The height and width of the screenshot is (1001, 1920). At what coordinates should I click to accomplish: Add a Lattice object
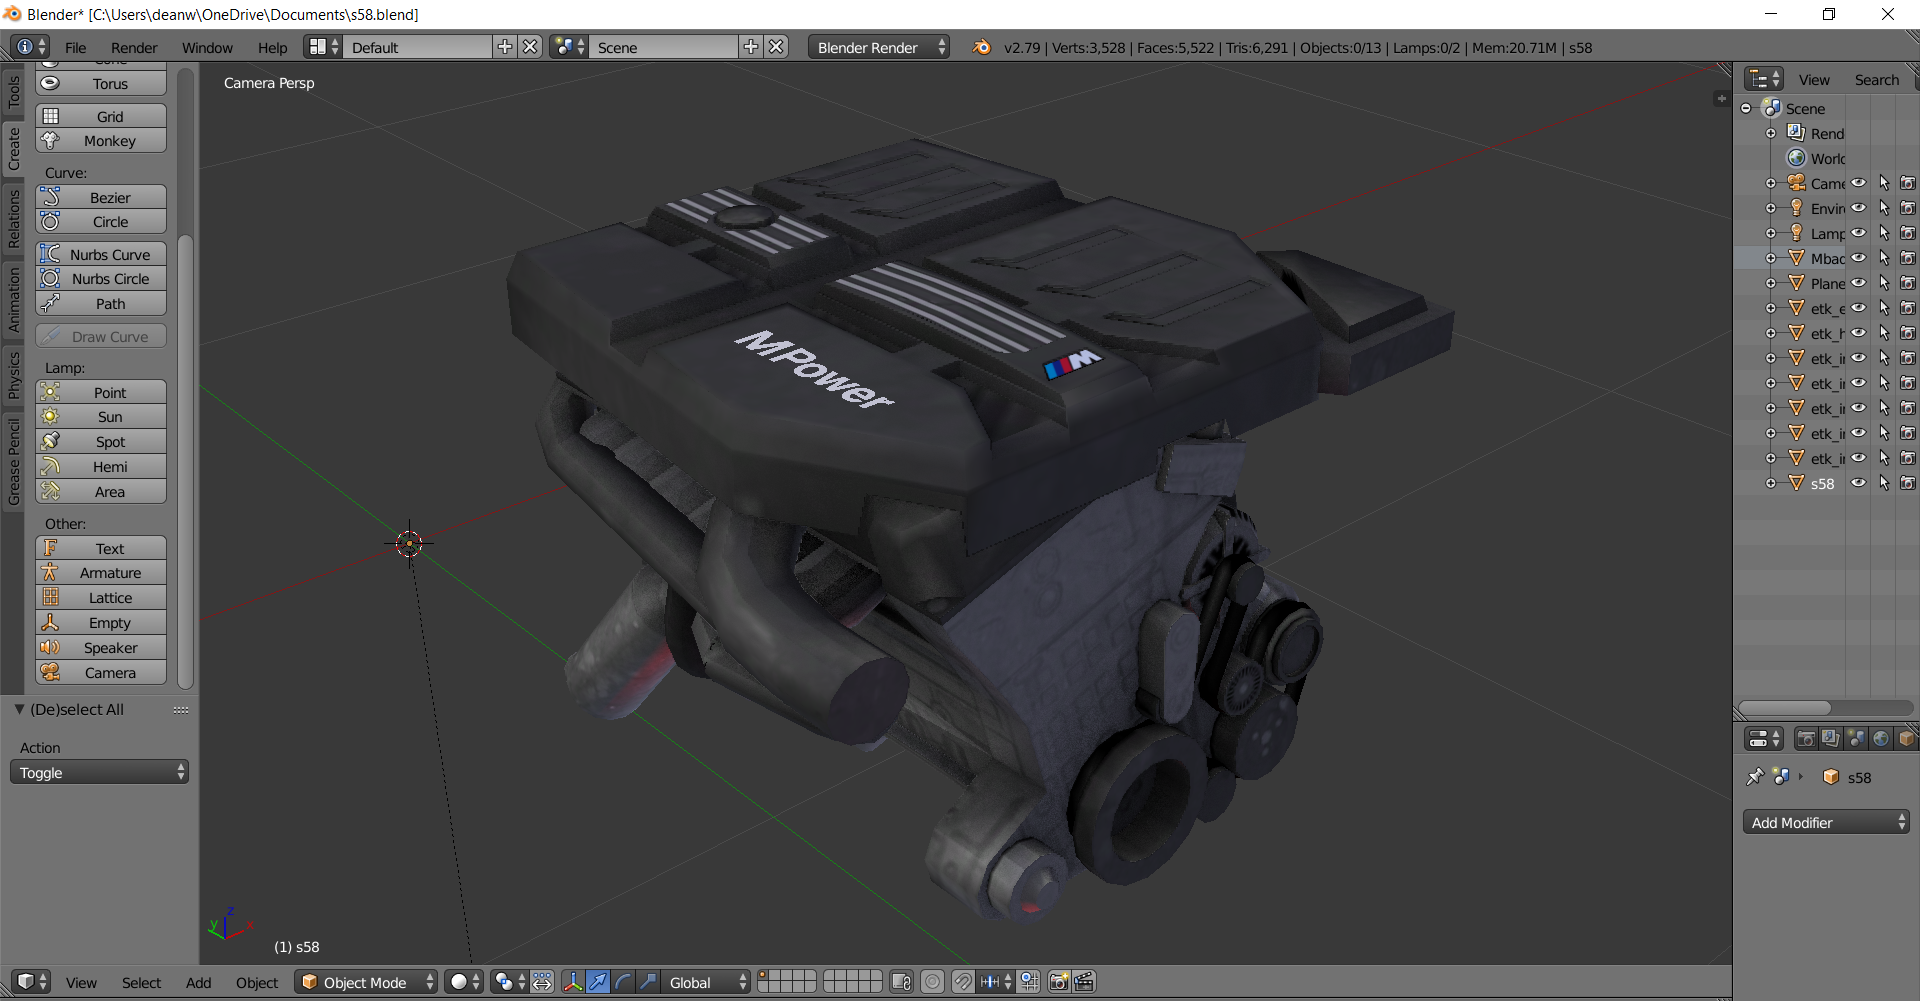pos(101,598)
